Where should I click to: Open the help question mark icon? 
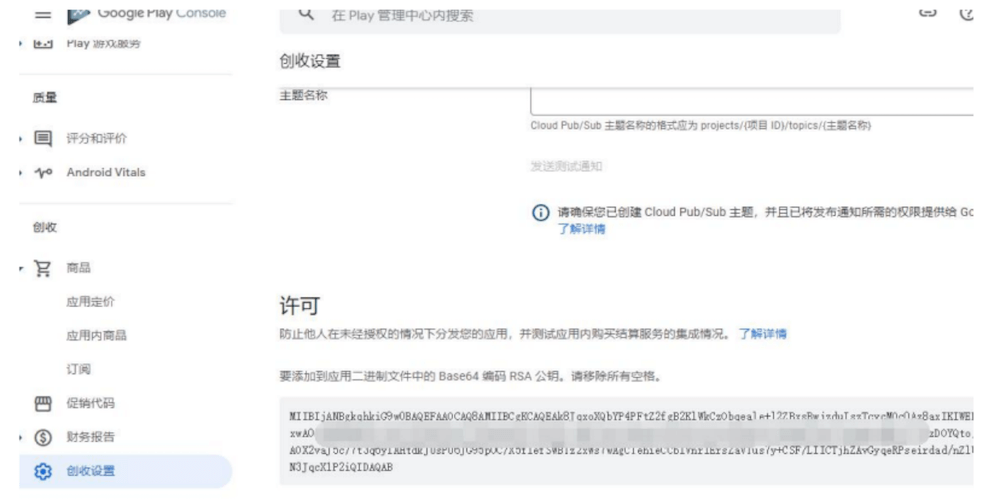pyautogui.click(x=967, y=12)
